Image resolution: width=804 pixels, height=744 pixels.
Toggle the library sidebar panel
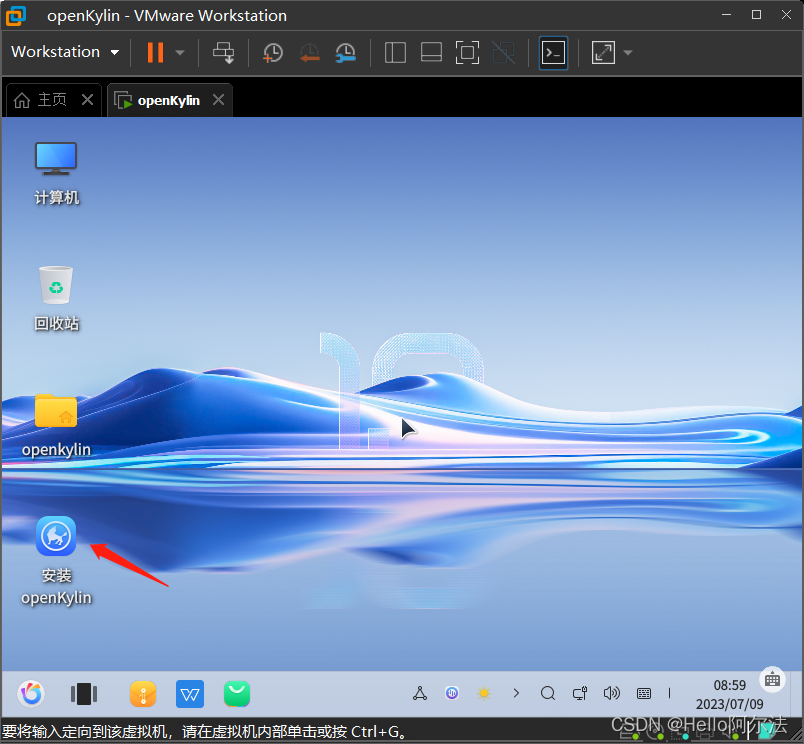coord(395,53)
